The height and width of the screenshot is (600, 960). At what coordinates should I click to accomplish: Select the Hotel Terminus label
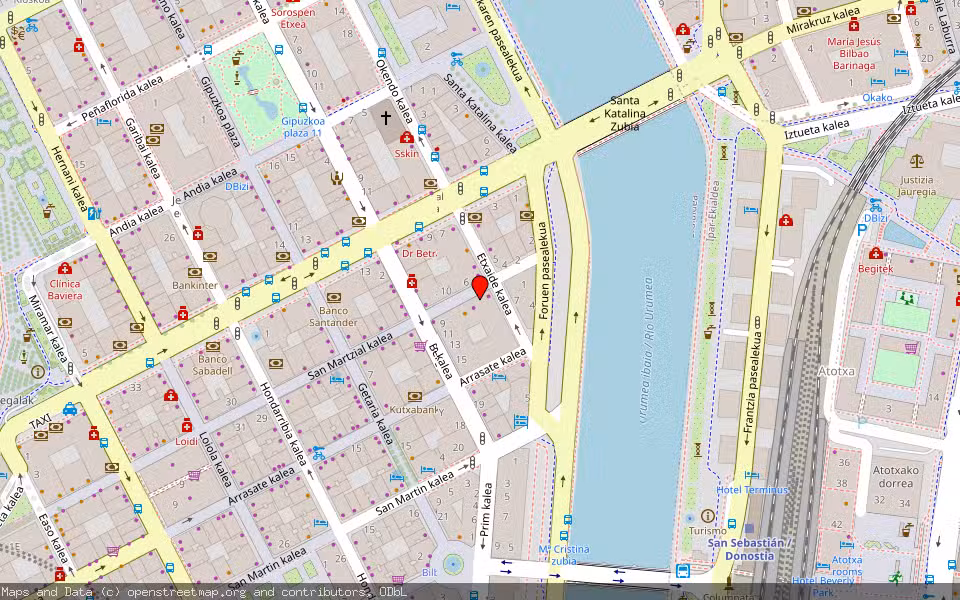[x=753, y=490]
